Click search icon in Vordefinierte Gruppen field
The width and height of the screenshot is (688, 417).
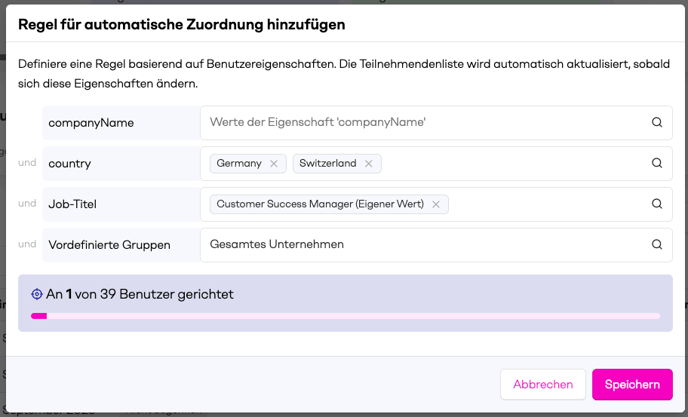657,244
